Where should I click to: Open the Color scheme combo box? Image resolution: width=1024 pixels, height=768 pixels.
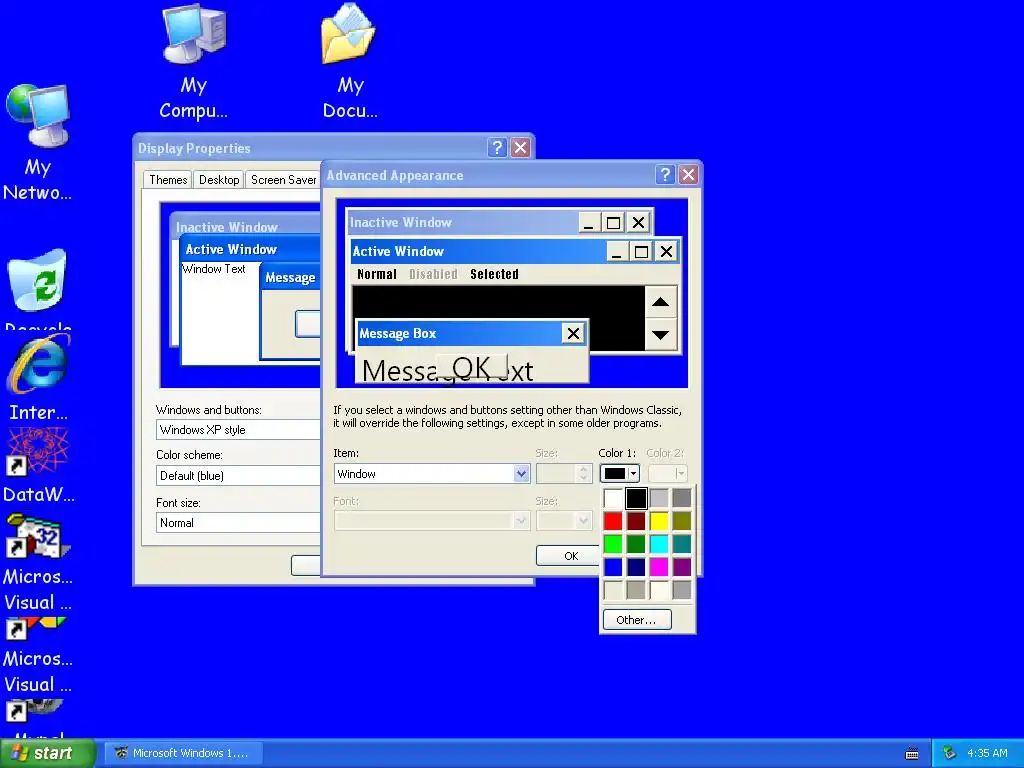238,475
